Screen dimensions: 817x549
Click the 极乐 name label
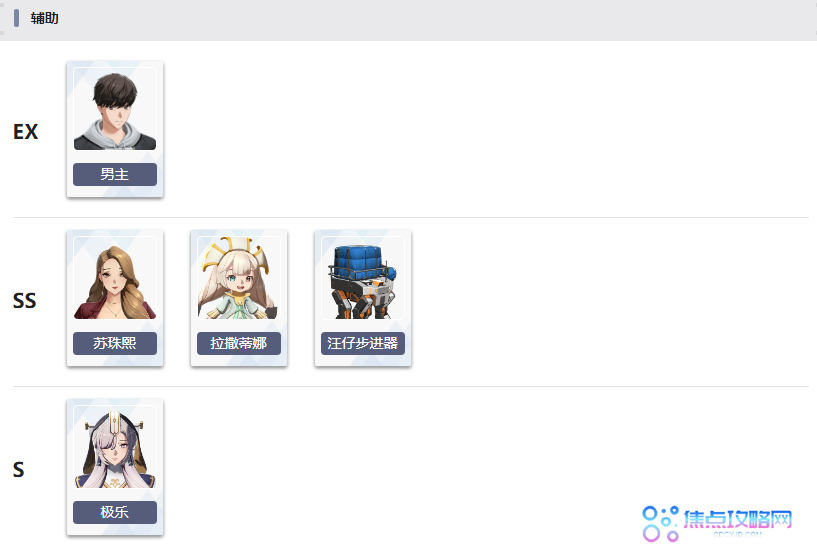point(115,513)
